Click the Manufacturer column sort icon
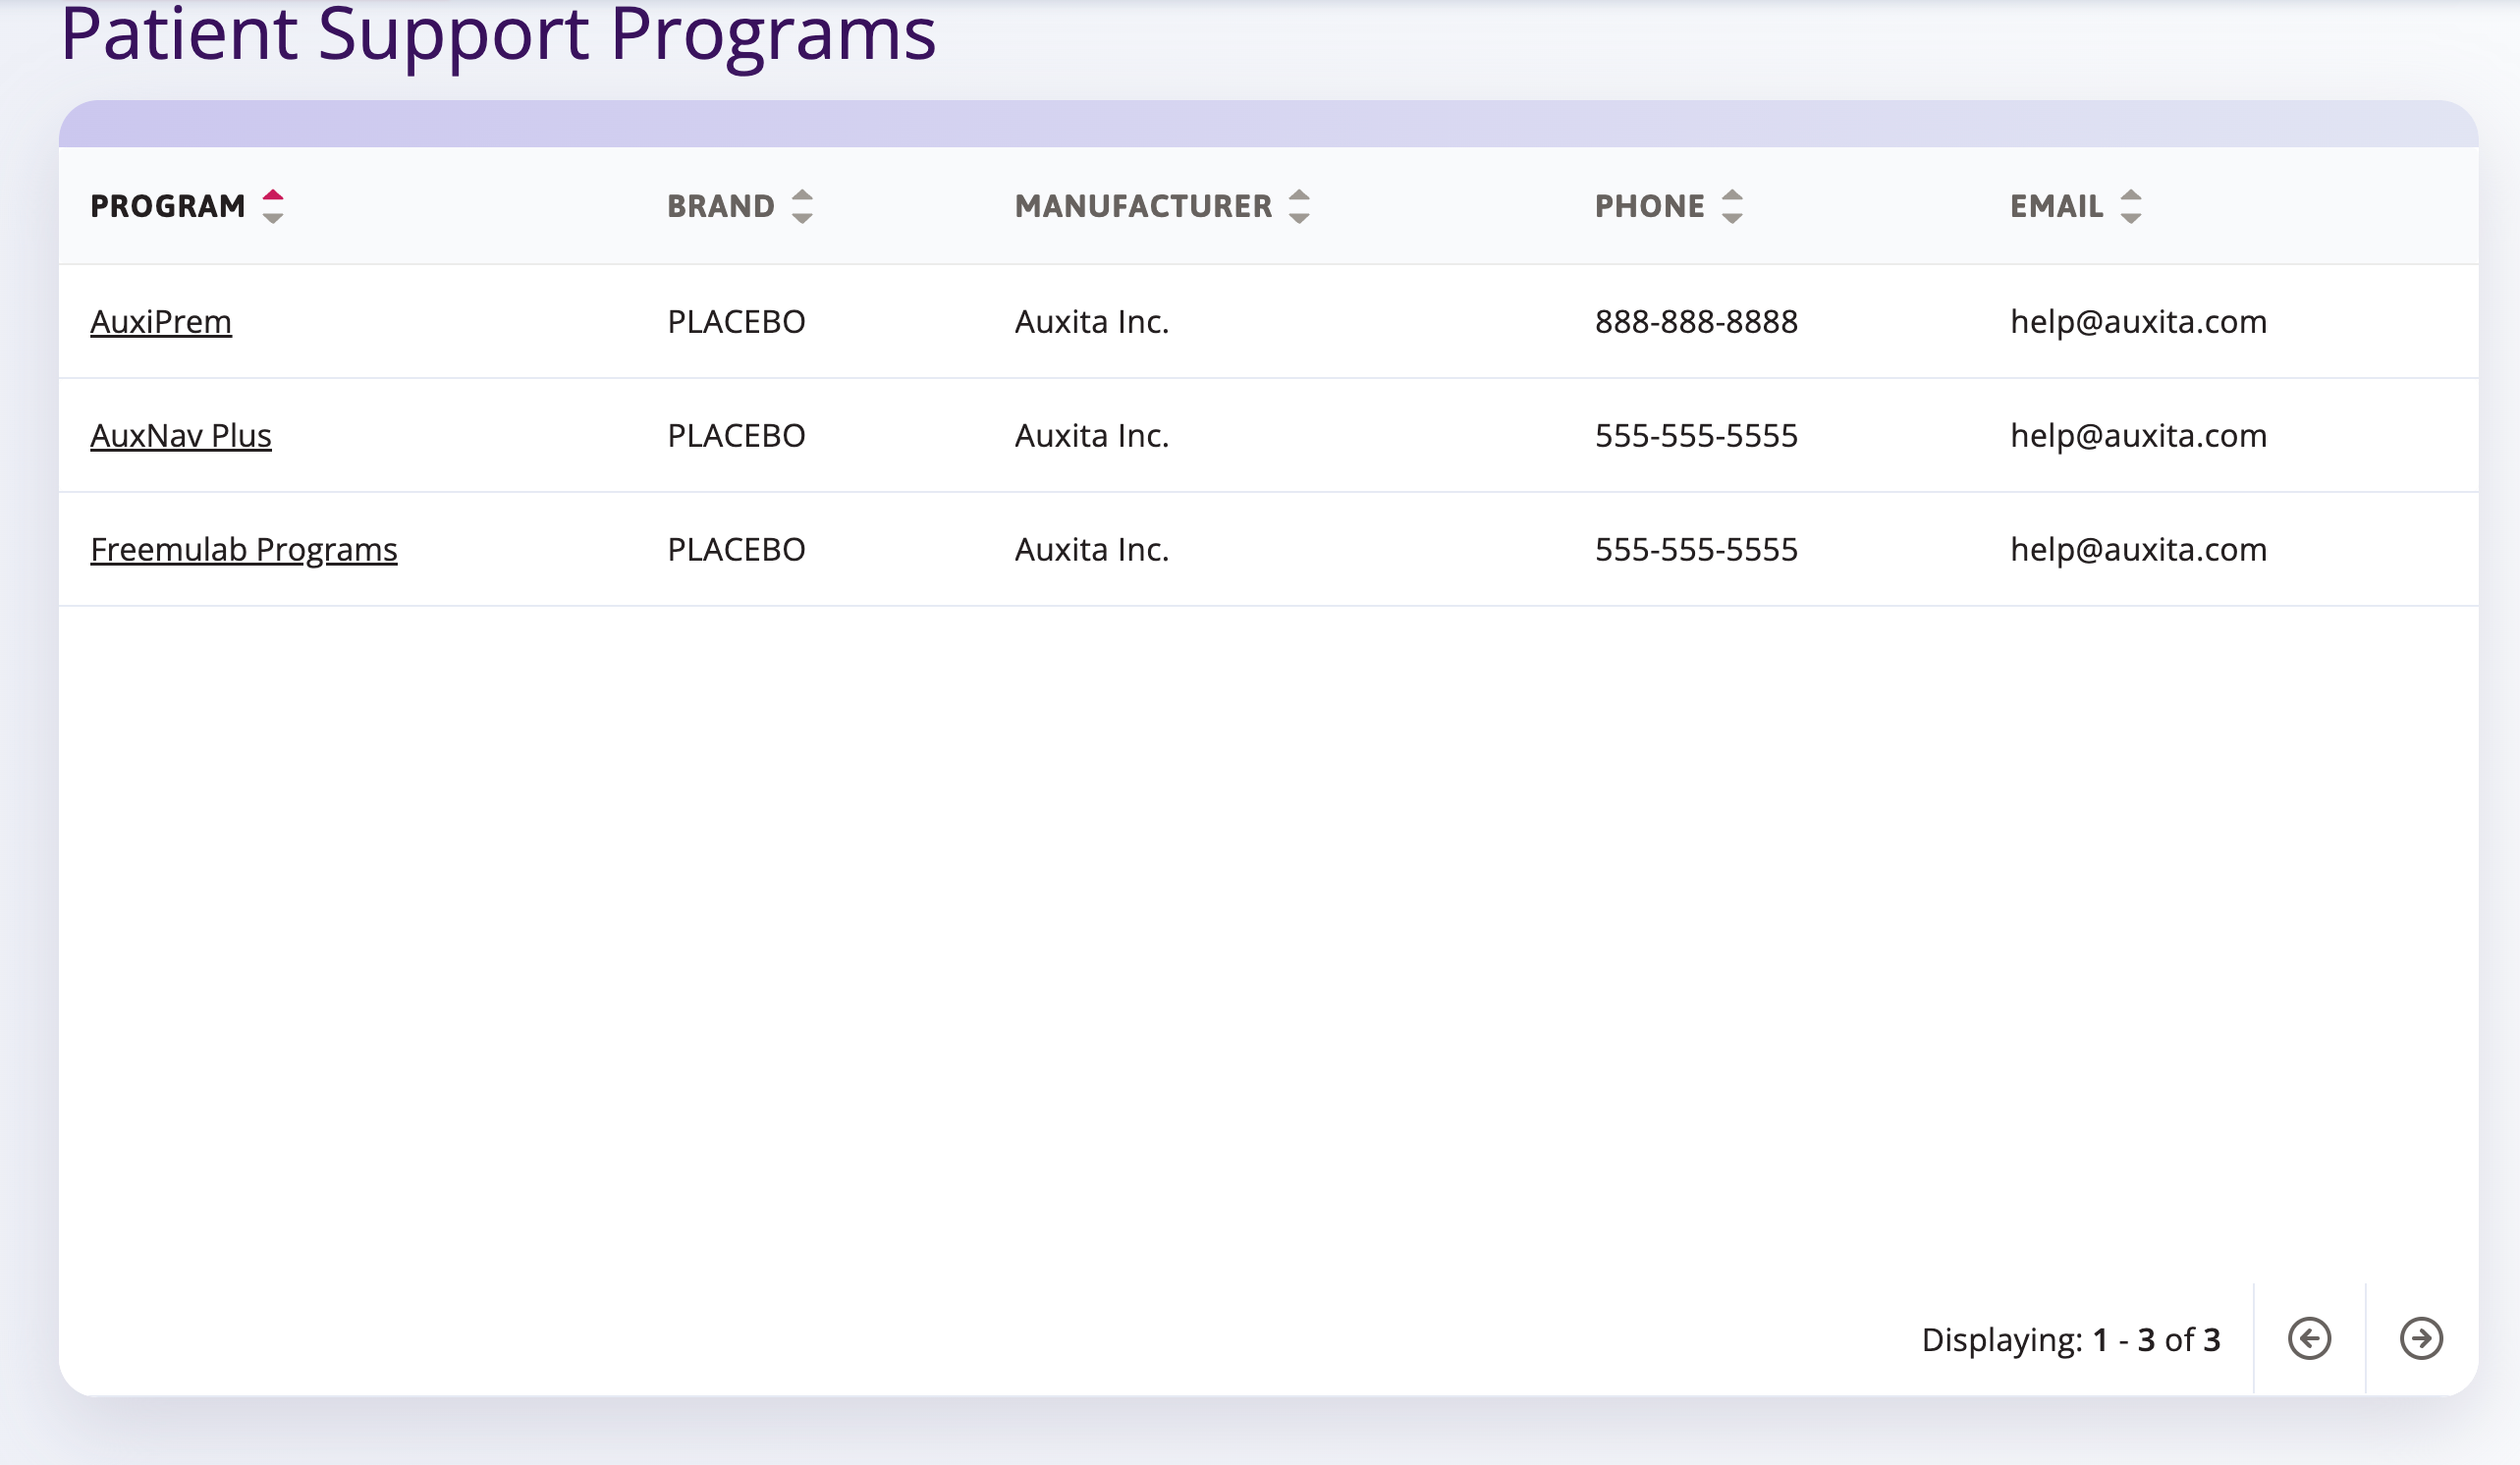 1299,206
